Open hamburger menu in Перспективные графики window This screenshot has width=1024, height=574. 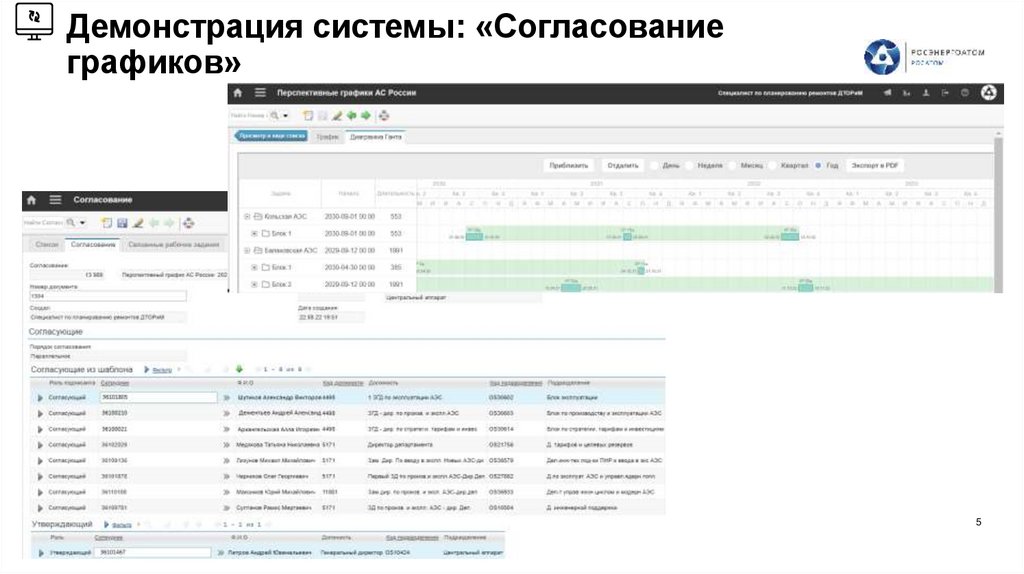[260, 93]
